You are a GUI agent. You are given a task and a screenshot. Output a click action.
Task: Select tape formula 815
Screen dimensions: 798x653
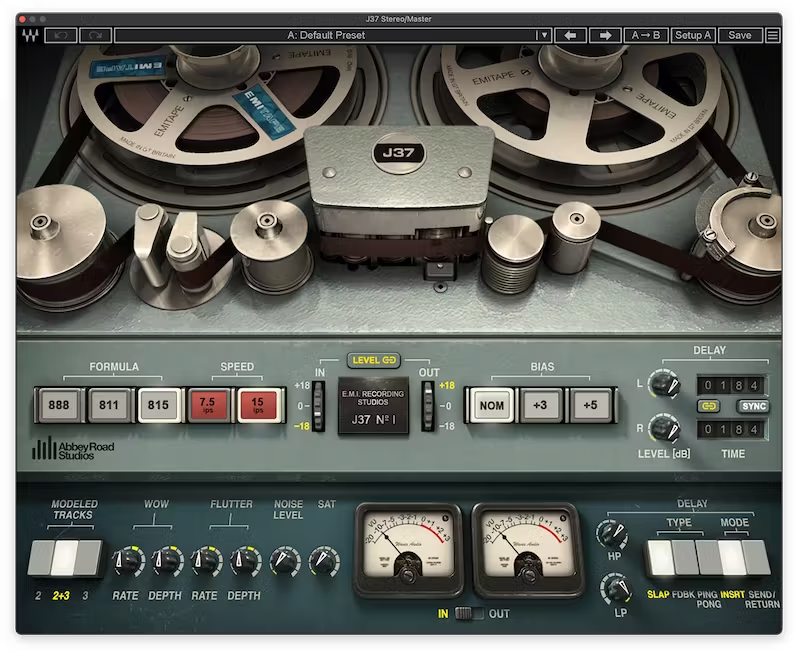point(158,405)
